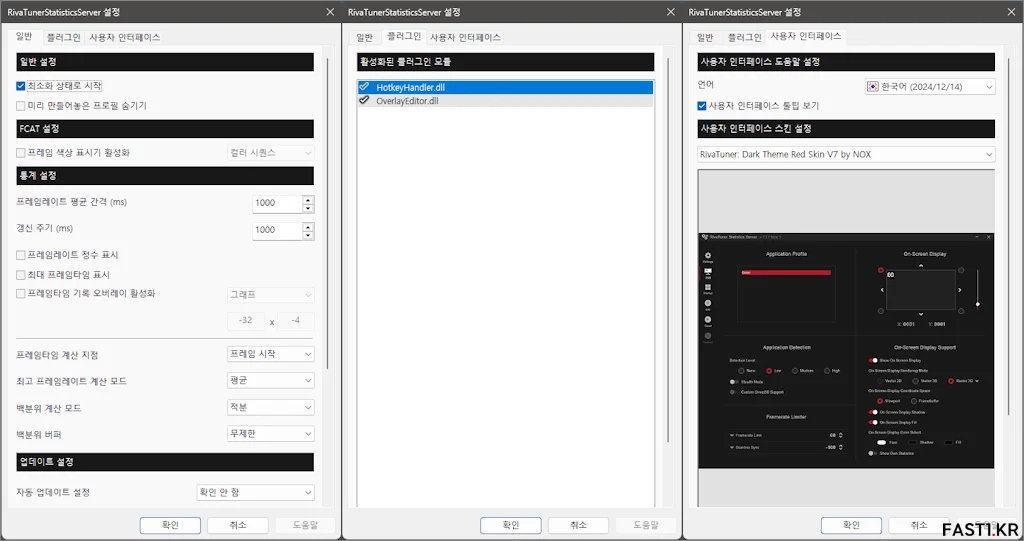The height and width of the screenshot is (541, 1024).
Task: Click 취소 button in left window
Action: coord(238,525)
